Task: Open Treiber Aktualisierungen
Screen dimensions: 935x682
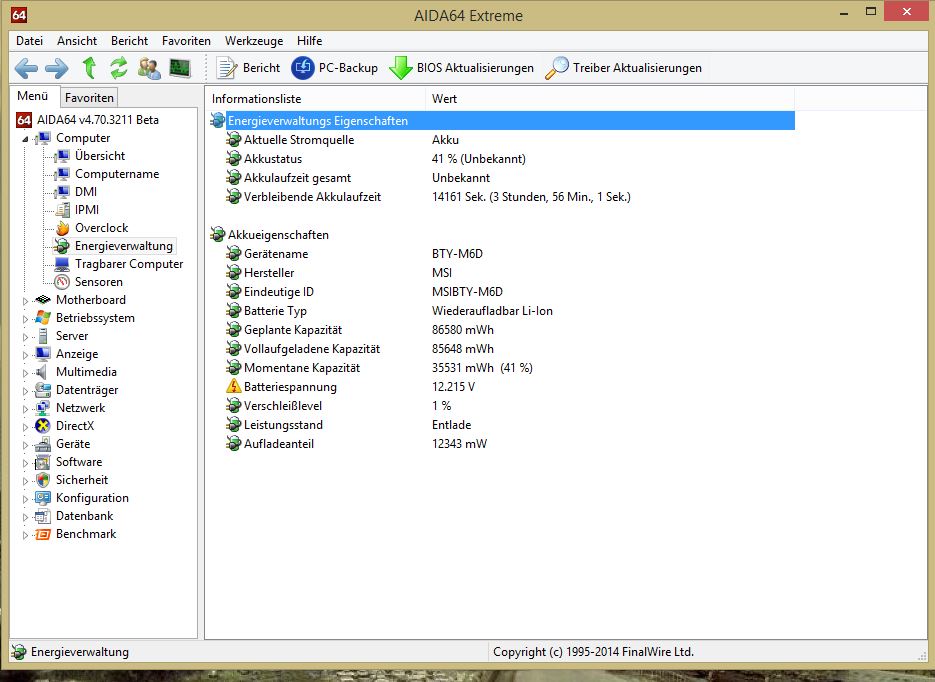Action: [624, 68]
